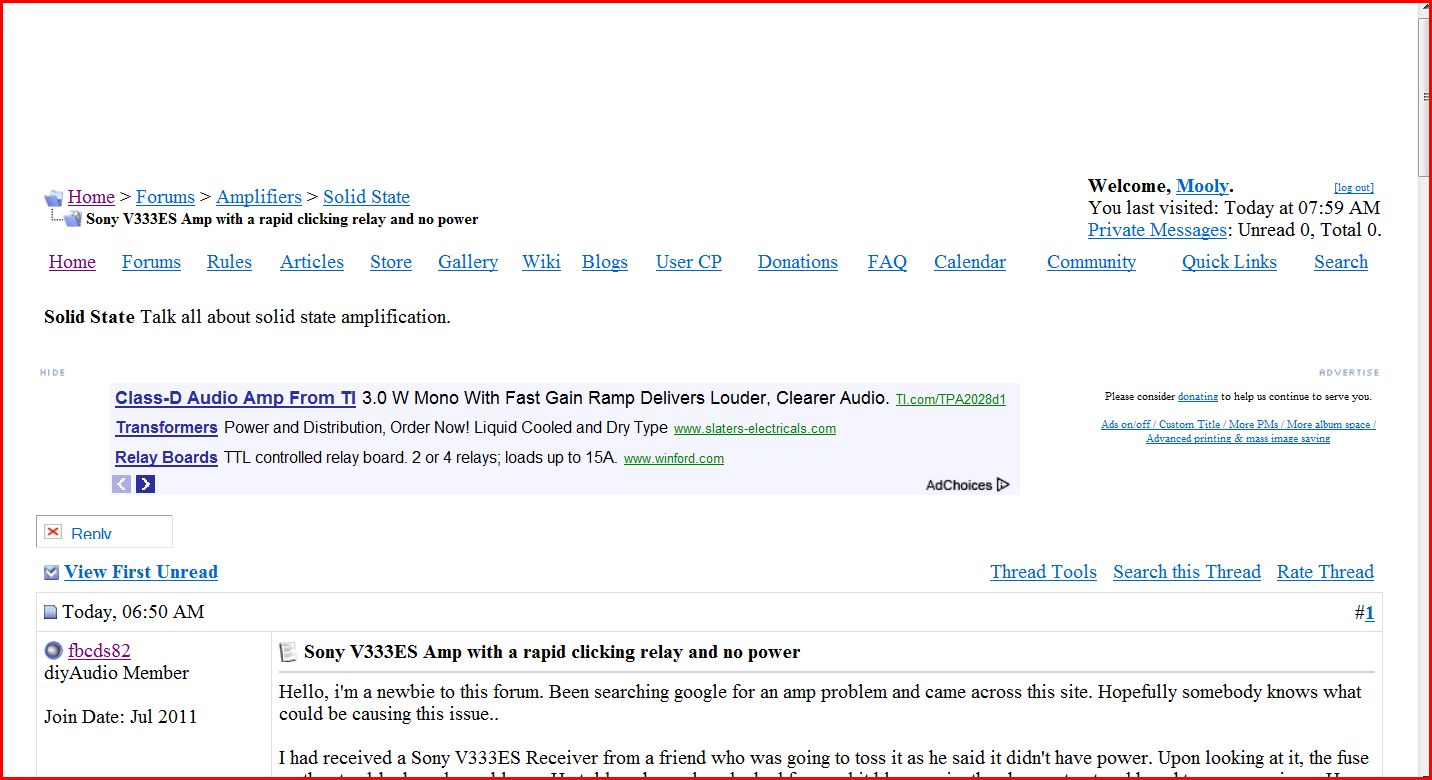Click View First Unread link

pyautogui.click(x=141, y=572)
